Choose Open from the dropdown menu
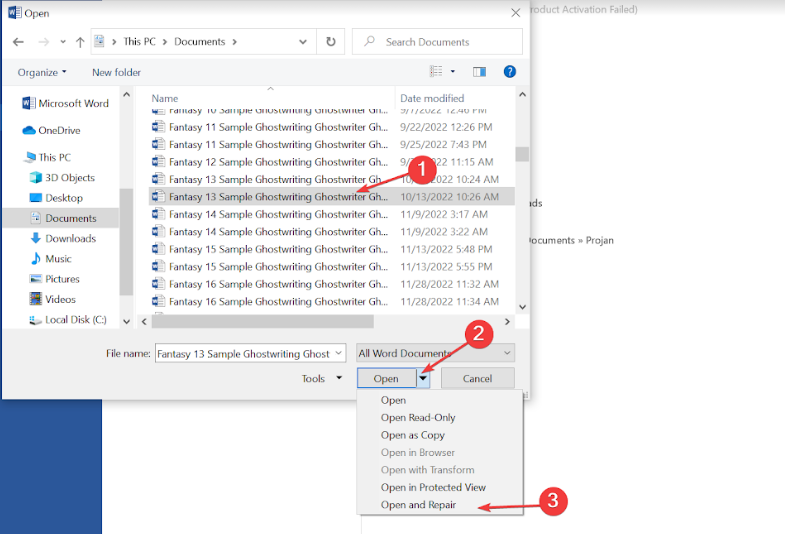The height and width of the screenshot is (534, 785). [x=394, y=400]
